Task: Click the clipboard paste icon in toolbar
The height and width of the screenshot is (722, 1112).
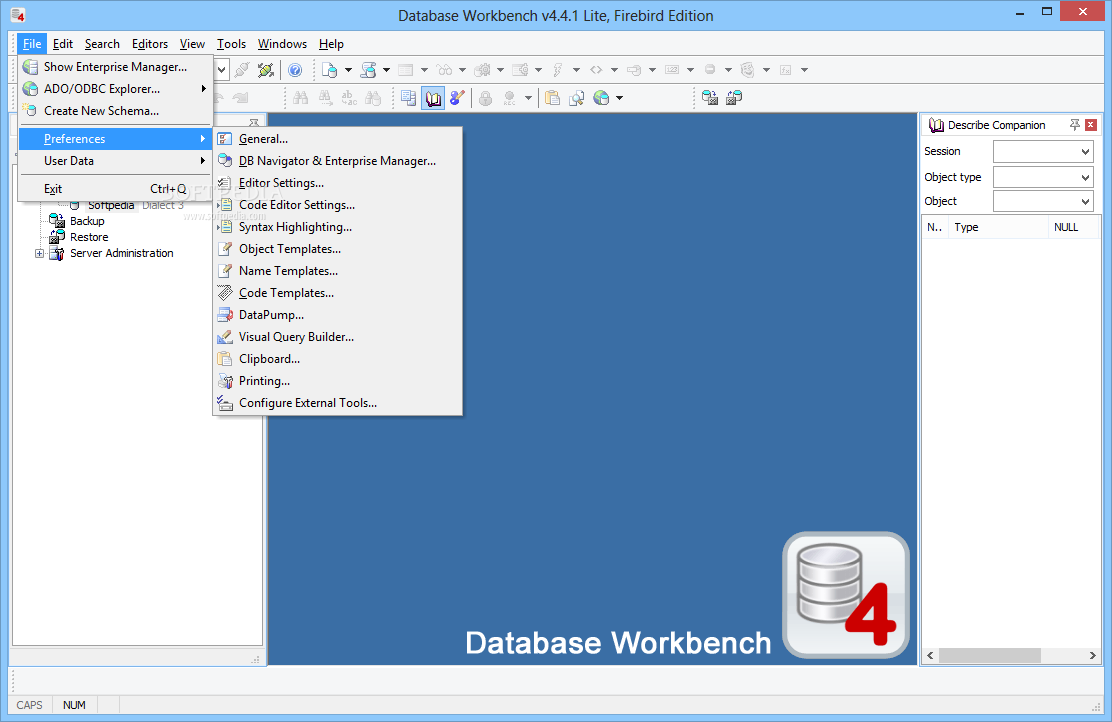Action: [x=552, y=98]
